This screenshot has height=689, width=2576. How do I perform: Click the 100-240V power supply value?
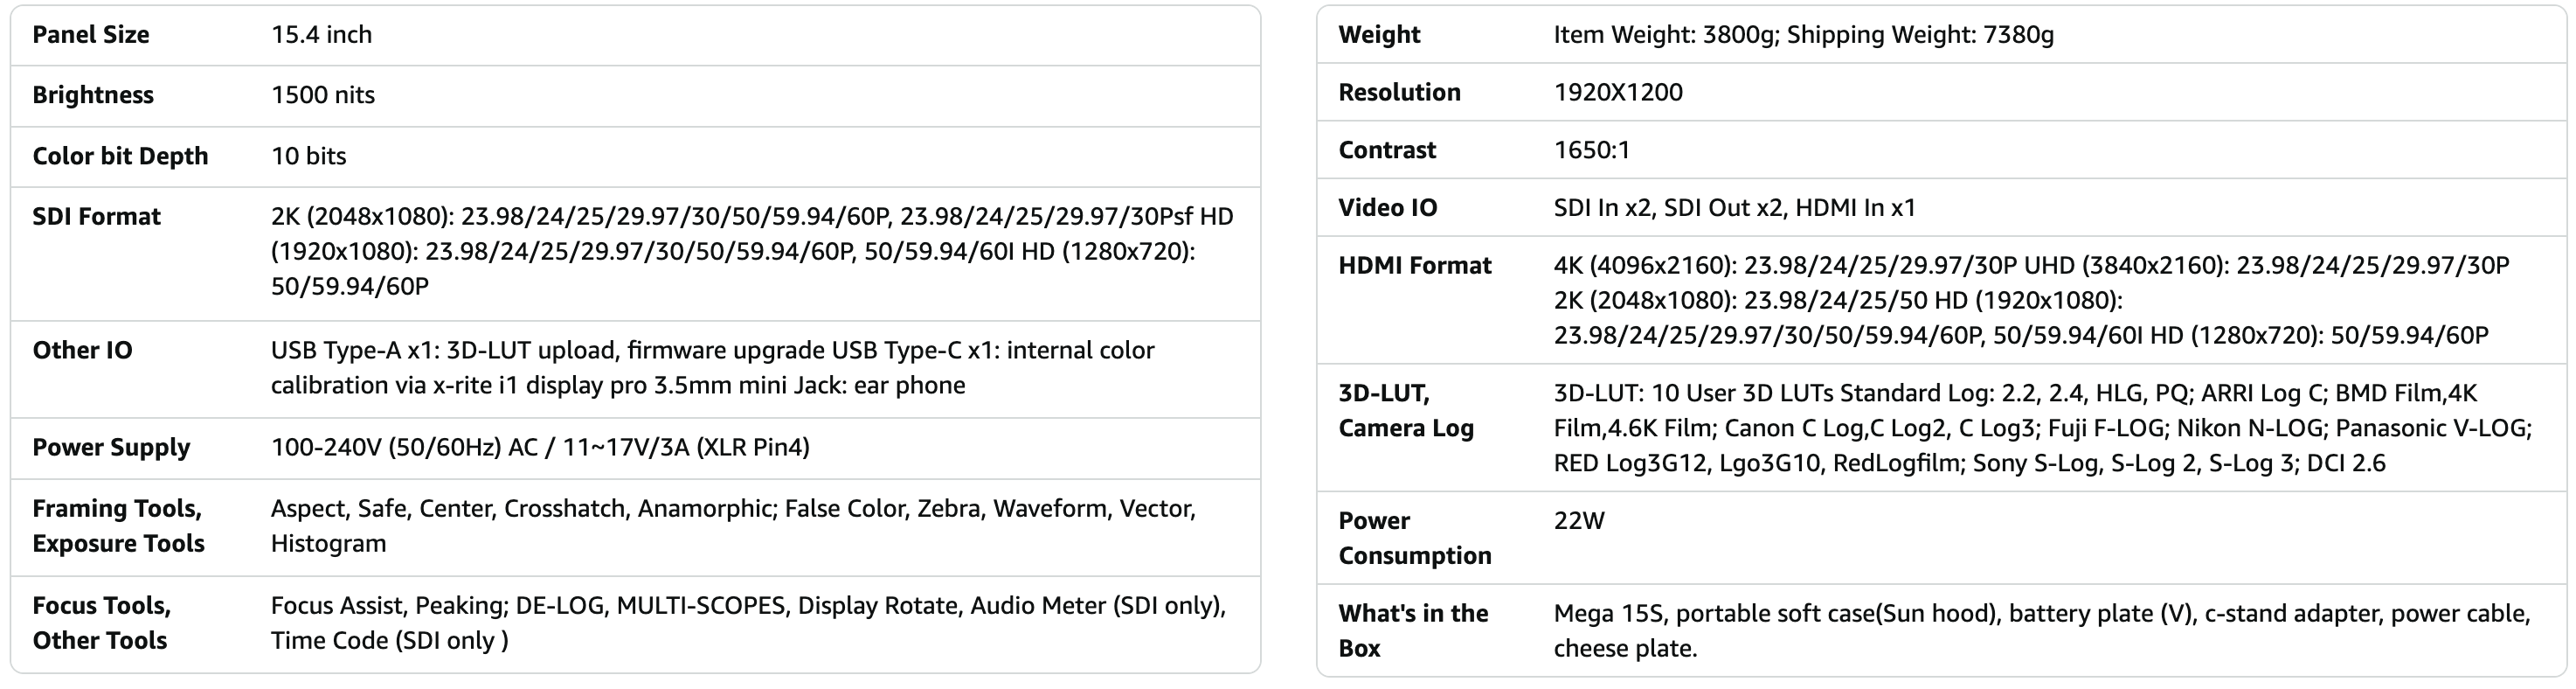point(540,447)
